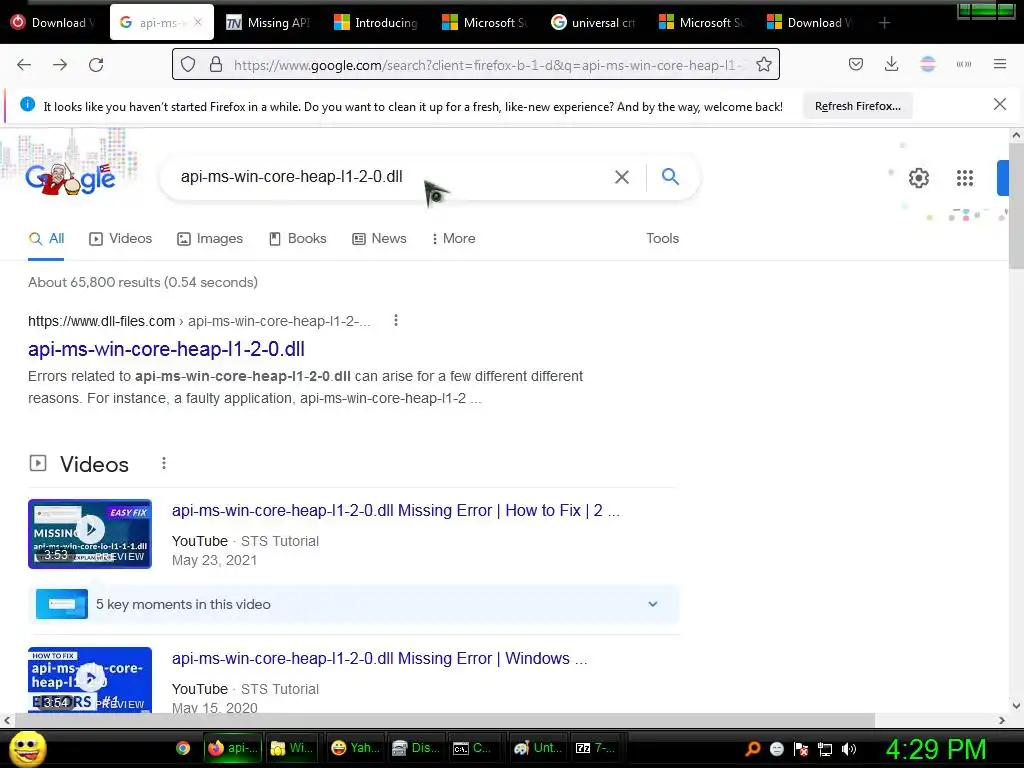Click the Refresh Firefox button

tap(857, 106)
